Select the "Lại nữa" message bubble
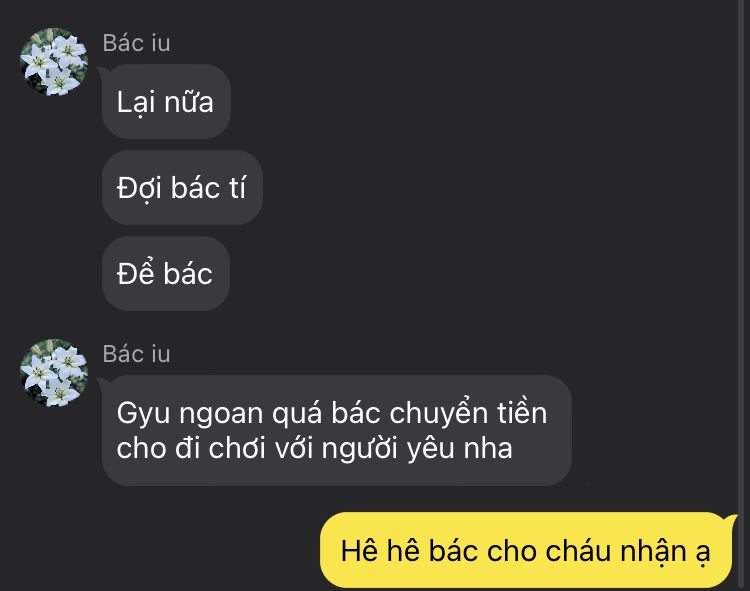 [x=166, y=101]
